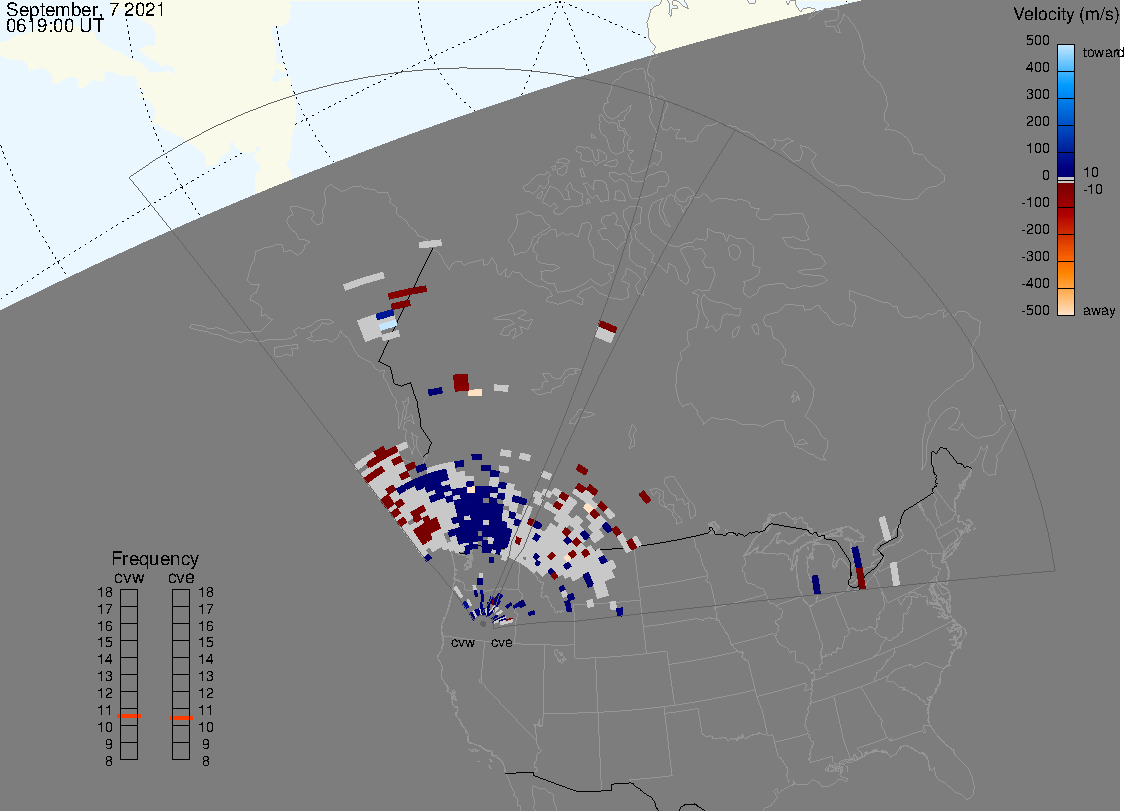
Task: Click the -200 tick label on velocity scale
Action: coord(1035,229)
